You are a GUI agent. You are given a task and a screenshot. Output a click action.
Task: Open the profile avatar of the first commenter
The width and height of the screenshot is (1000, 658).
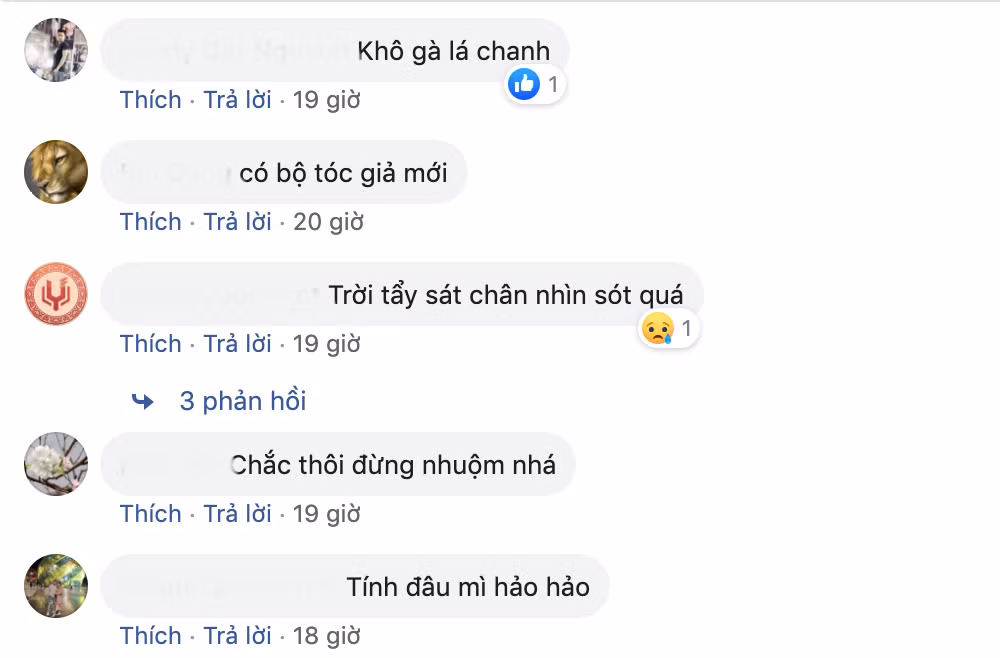[55, 50]
